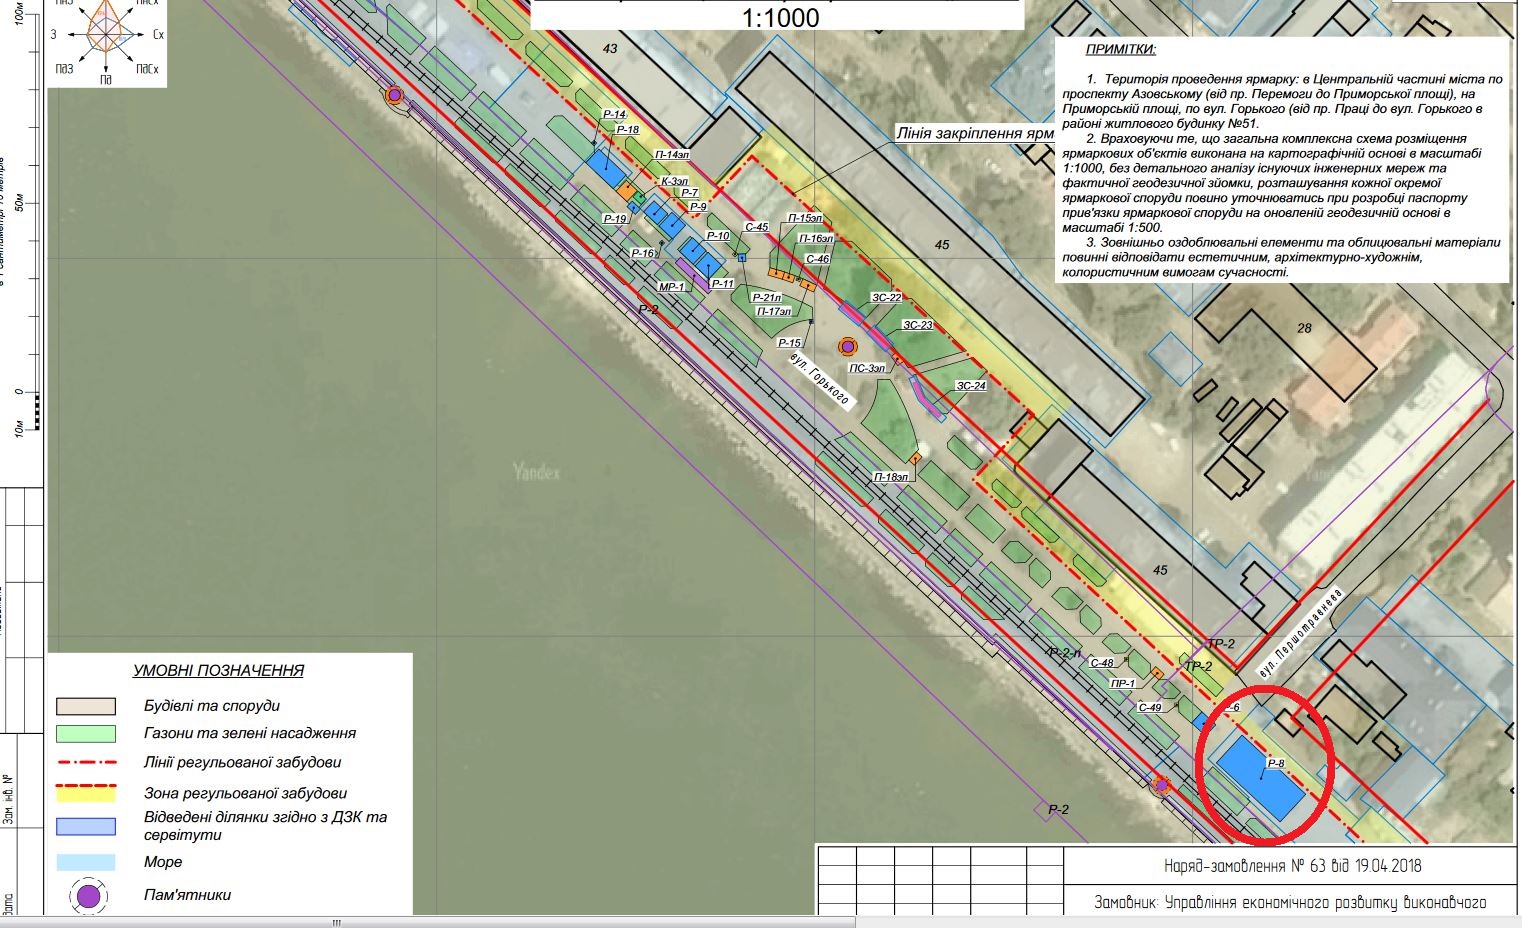
Task: Click the 1:1000 scale title
Action: click(780, 17)
